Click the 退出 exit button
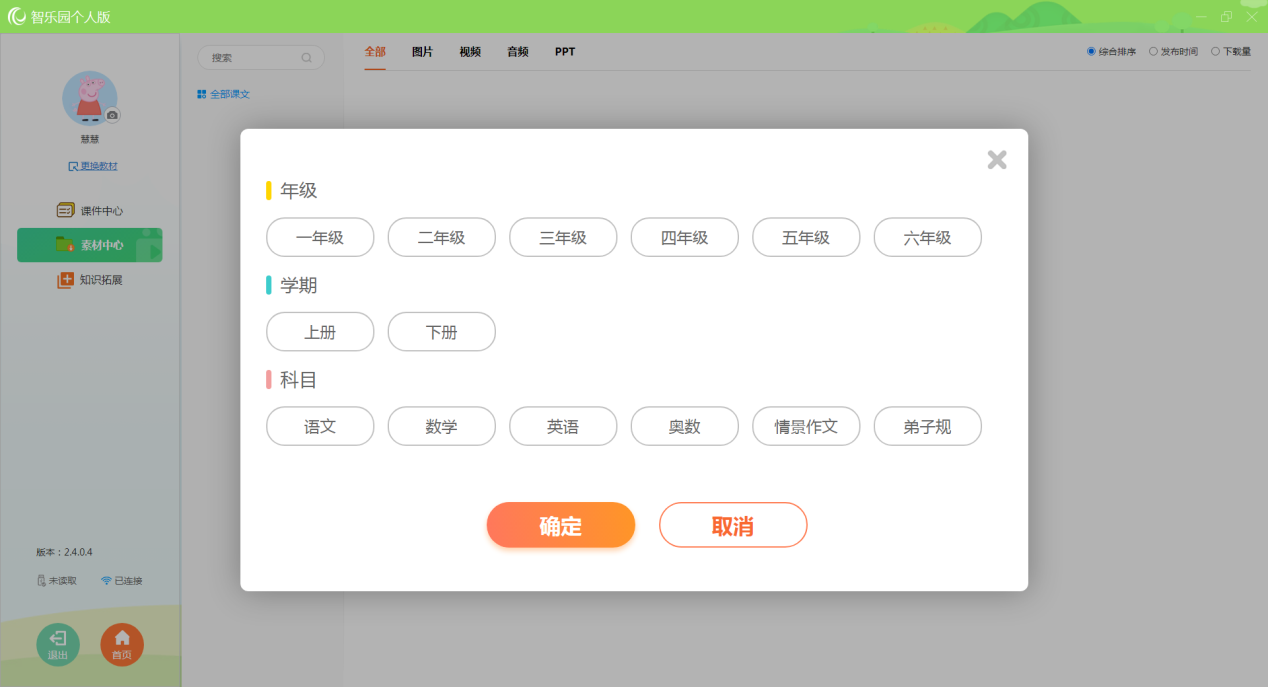The width and height of the screenshot is (1268, 687). click(x=58, y=644)
